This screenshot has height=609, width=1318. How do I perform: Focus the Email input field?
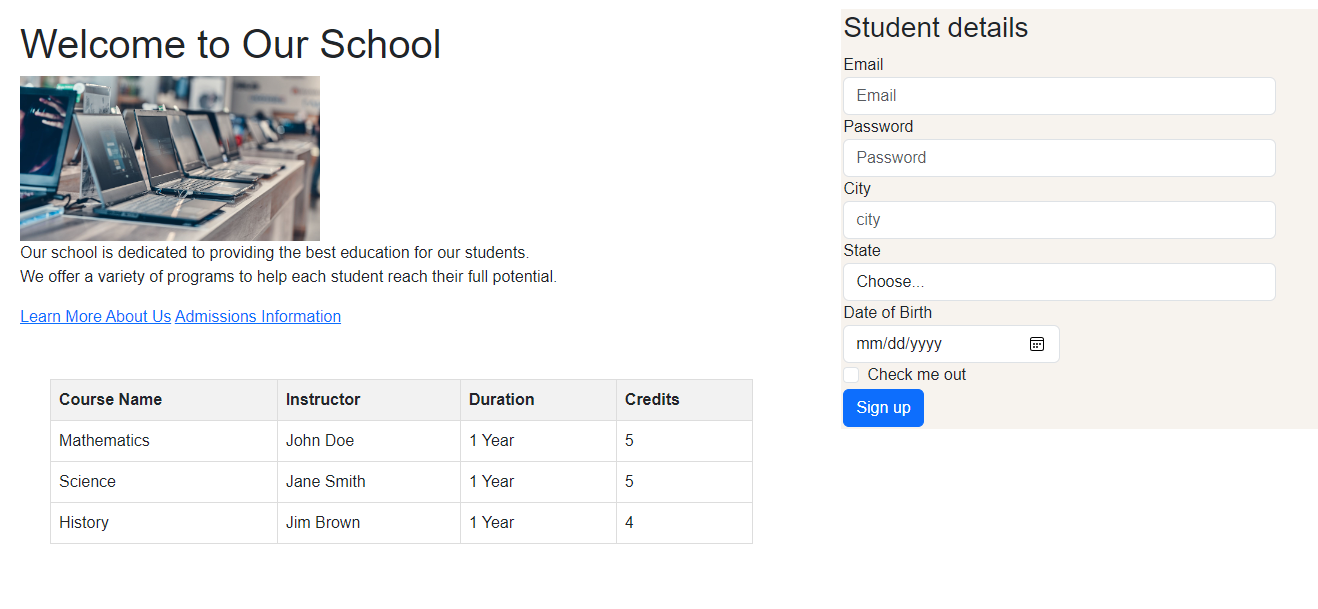tap(1058, 96)
